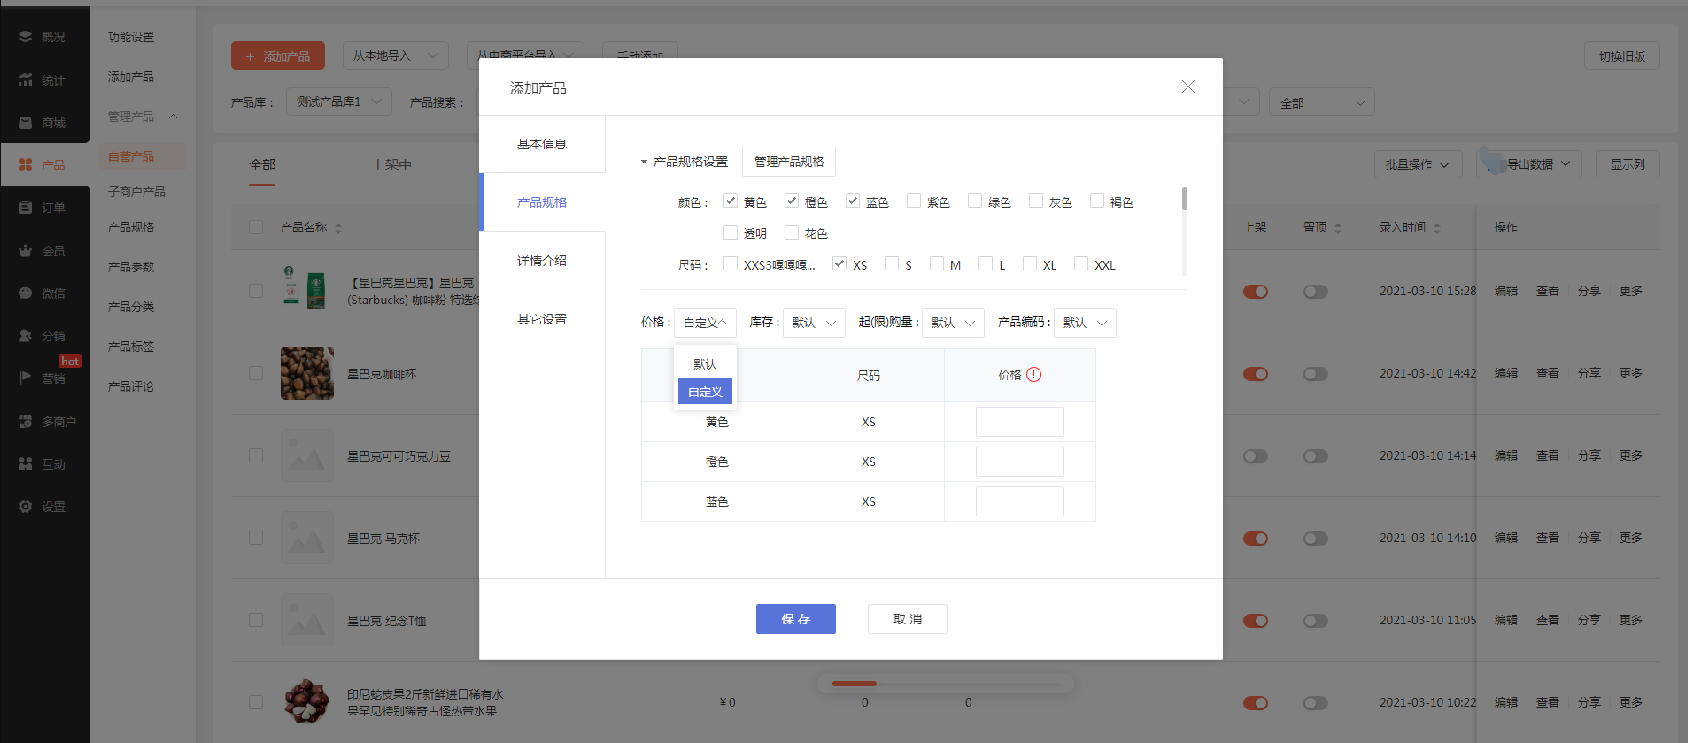Screen dimensions: 1688x743
Task: Open the 产品编码 dropdown
Action: 1085,322
